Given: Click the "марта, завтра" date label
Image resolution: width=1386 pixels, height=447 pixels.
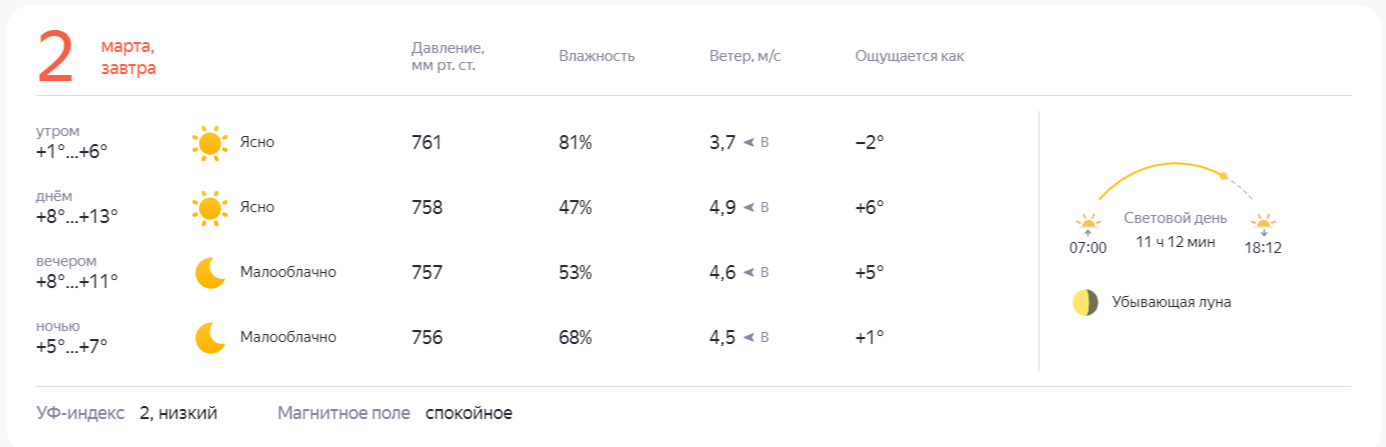Looking at the screenshot, I should pyautogui.click(x=128, y=57).
